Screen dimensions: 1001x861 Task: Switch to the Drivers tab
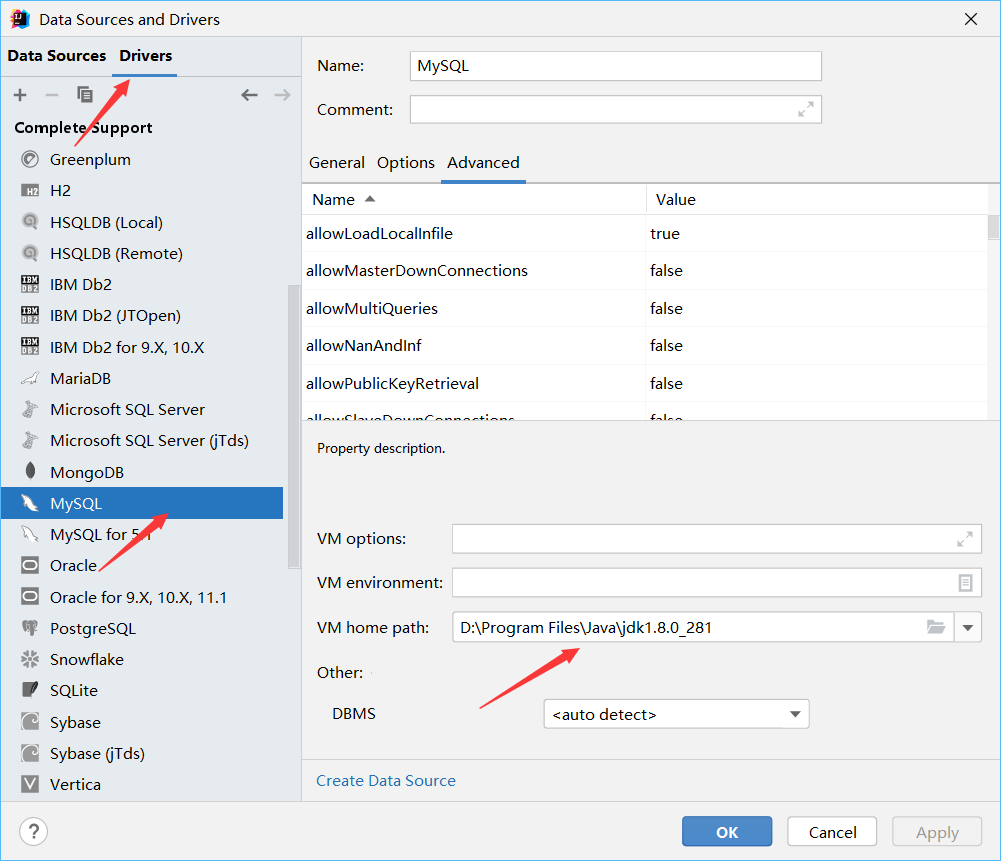tap(146, 56)
